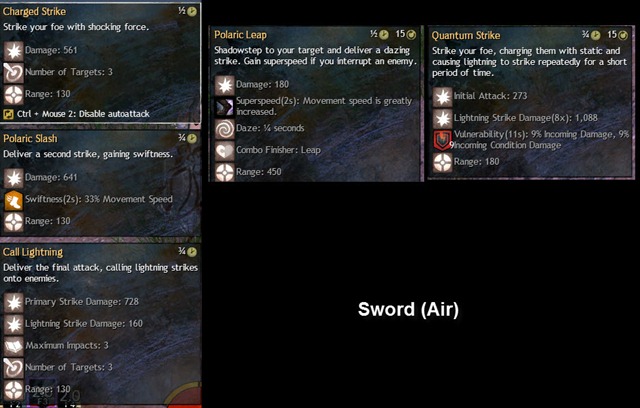Image resolution: width=640 pixels, height=408 pixels.
Task: Click the Vulnerability shield icon in Quantum Strike
Action: pyautogui.click(x=442, y=140)
